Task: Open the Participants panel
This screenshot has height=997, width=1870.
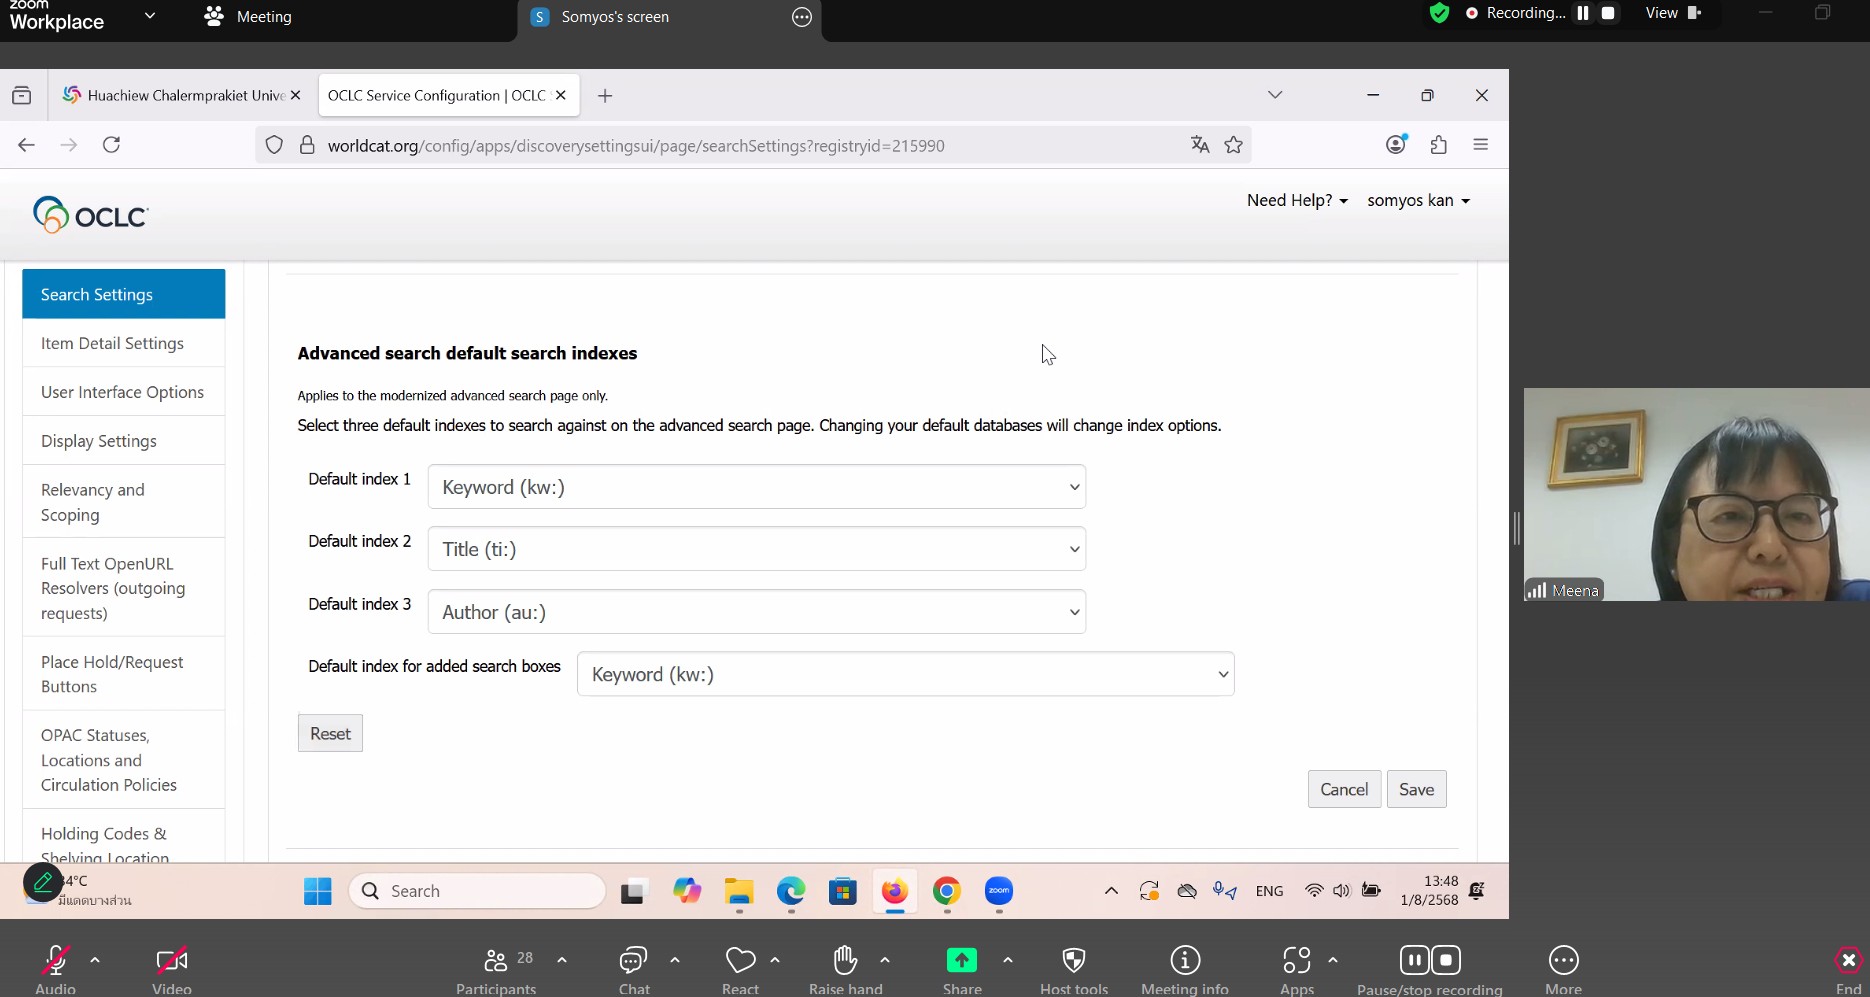Action: 496,969
